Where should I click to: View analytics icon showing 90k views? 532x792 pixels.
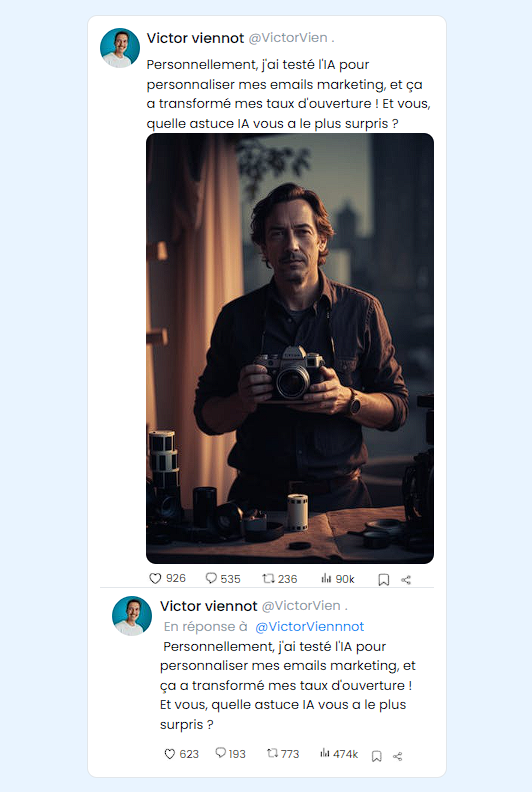[x=326, y=578]
